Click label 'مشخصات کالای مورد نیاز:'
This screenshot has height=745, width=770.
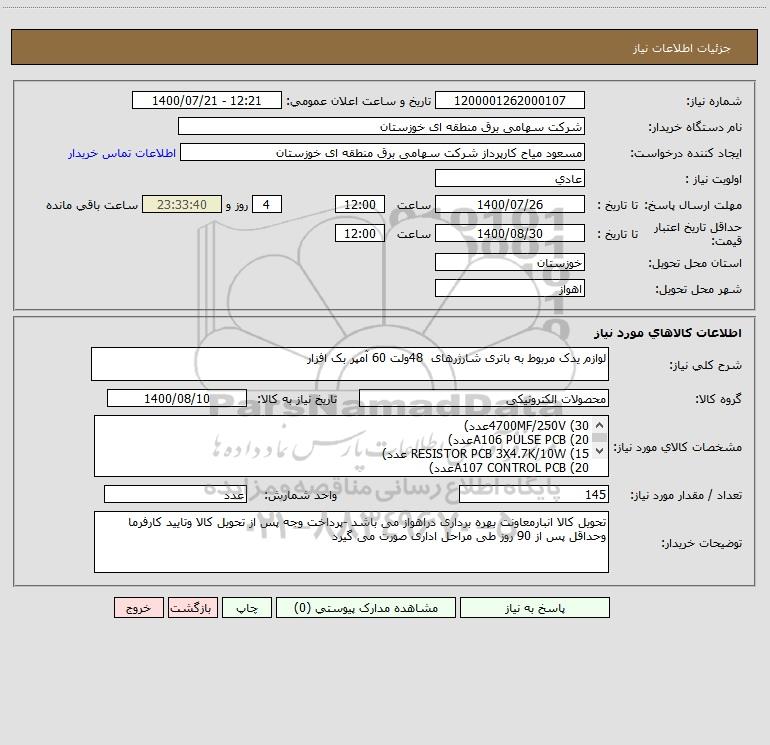pos(678,447)
